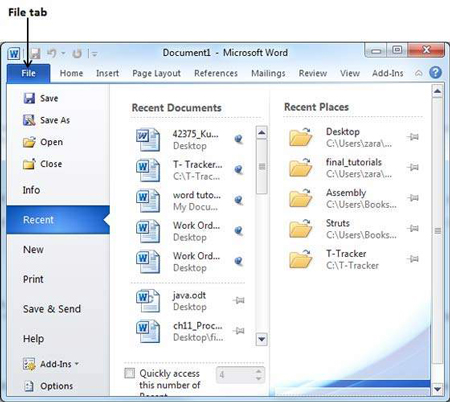Click the Open folder icon in sidebar
The image size is (450, 402).
29,142
